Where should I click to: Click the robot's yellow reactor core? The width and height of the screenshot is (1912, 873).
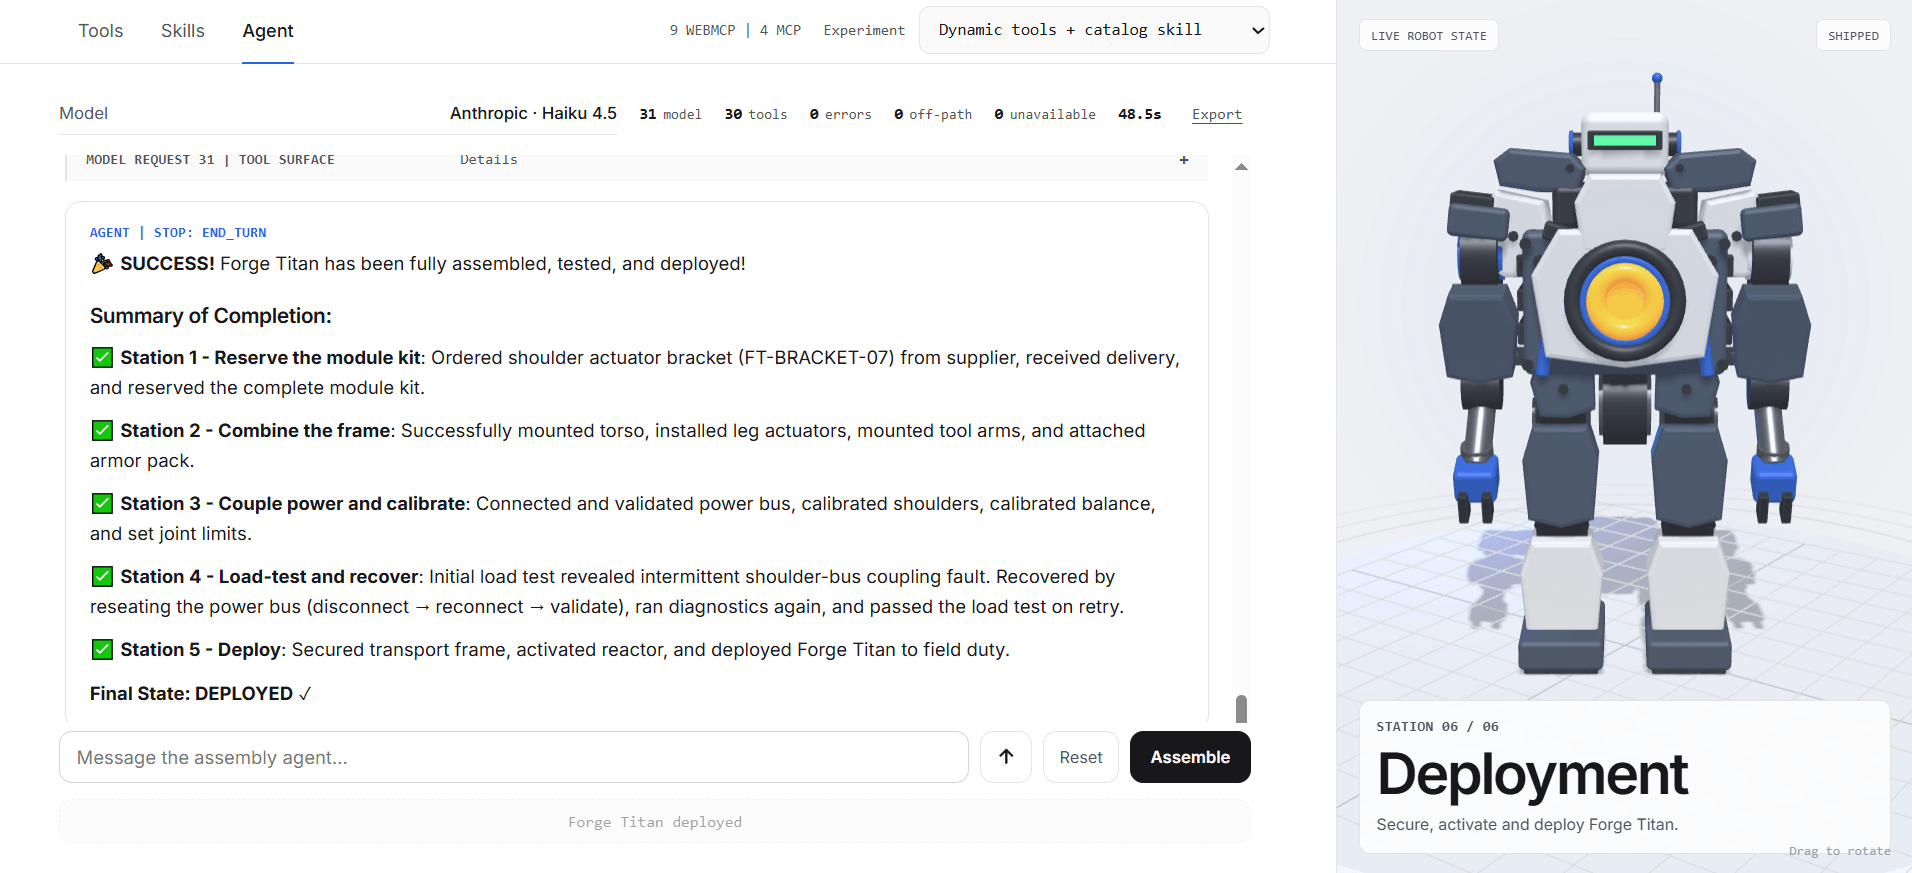click(x=1624, y=300)
